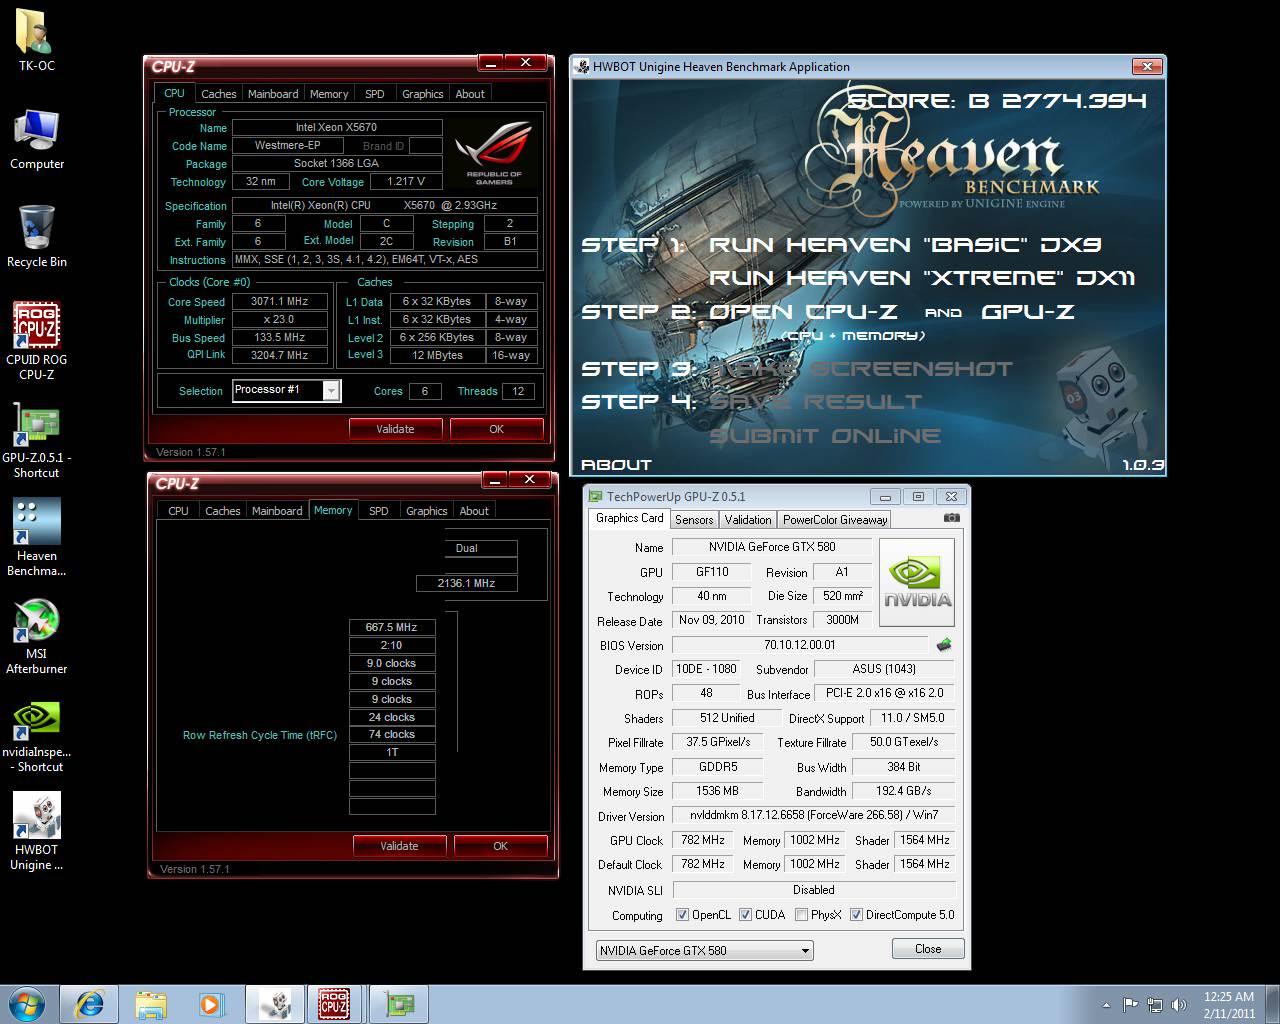Click the NVIDIA logo in GPU-Z
Screen dimensions: 1280x1024
coord(917,582)
